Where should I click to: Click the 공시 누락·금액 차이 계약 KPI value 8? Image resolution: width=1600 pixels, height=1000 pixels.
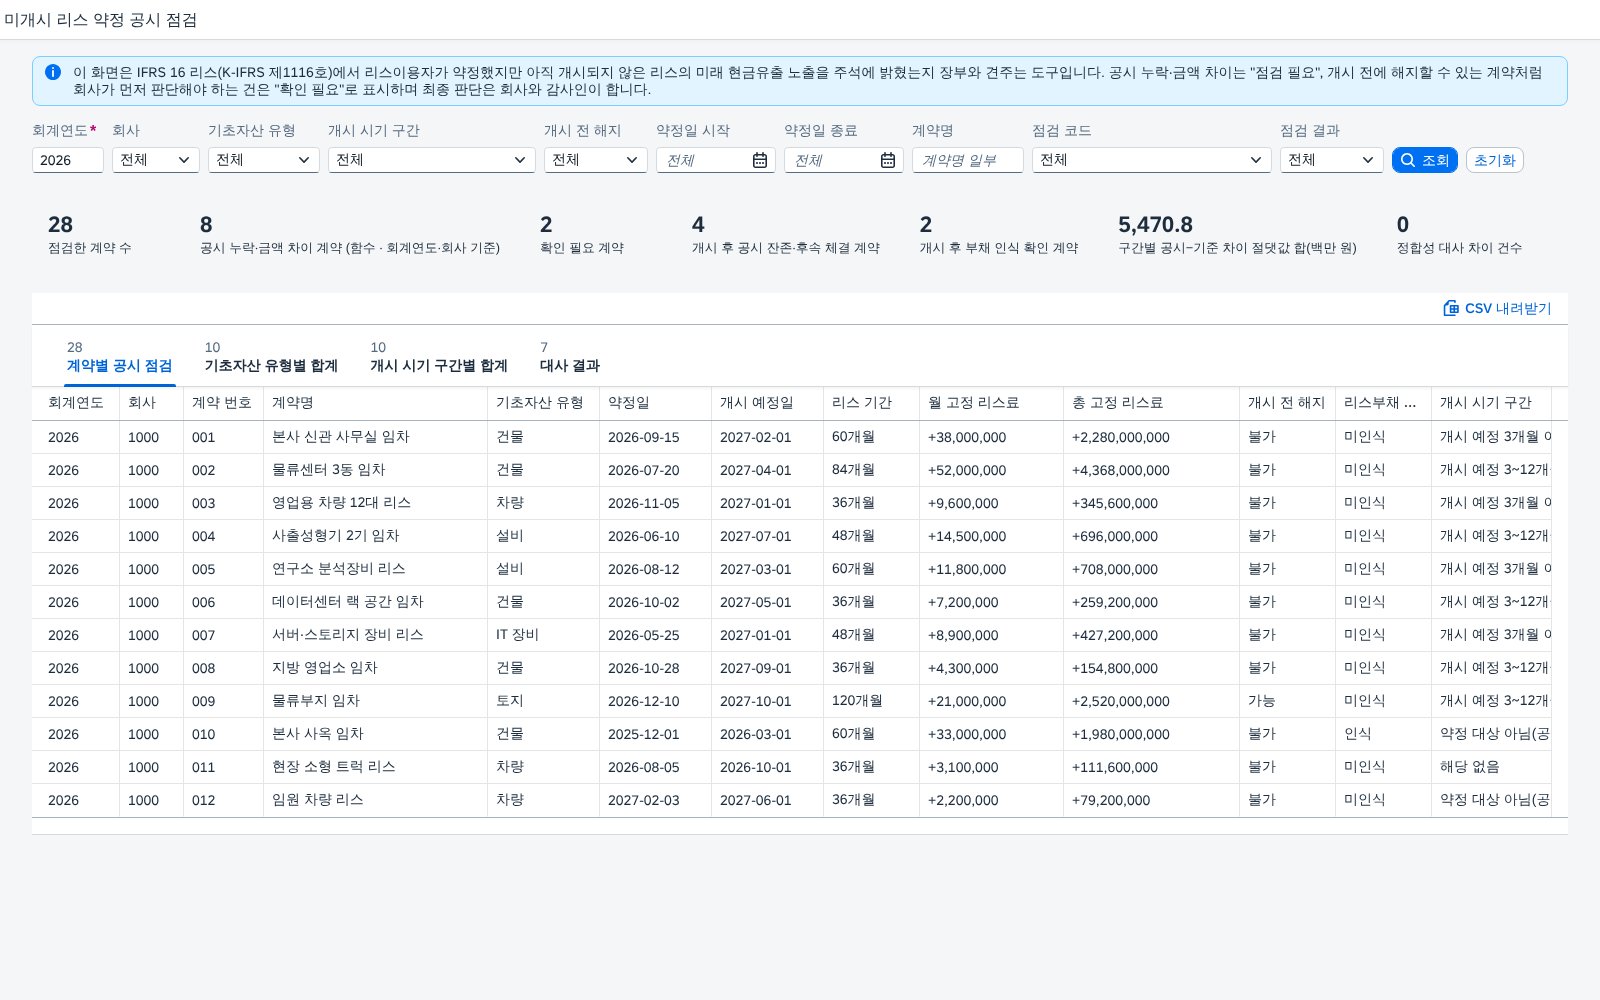point(206,225)
